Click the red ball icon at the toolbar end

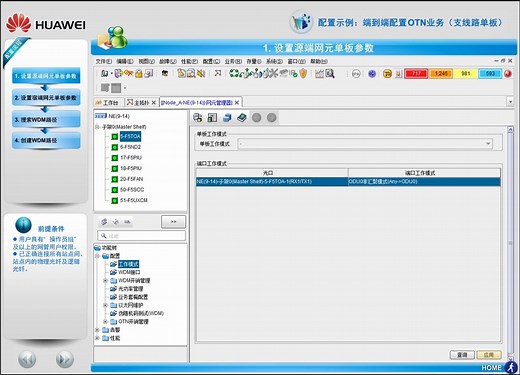click(508, 74)
